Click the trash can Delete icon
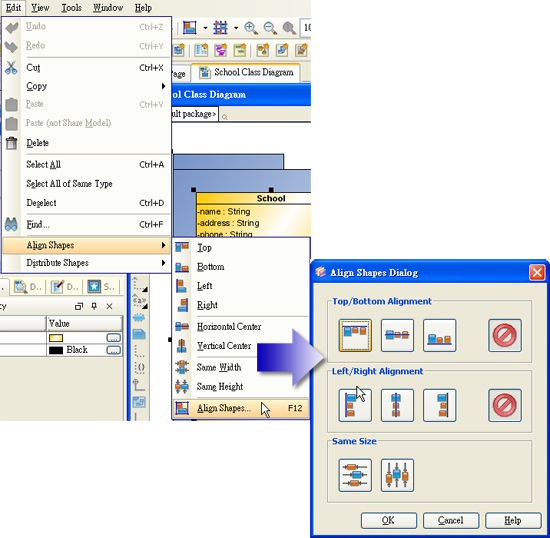Viewport: 550px width, 538px height. pyautogui.click(x=11, y=143)
